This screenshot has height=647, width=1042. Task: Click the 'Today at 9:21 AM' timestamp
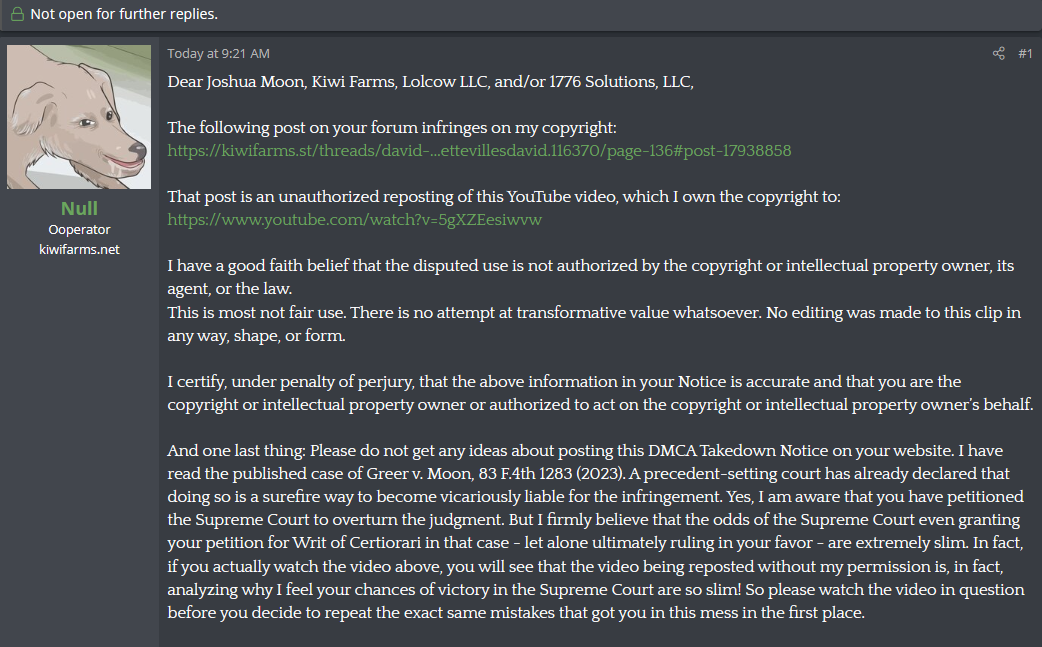pyautogui.click(x=218, y=54)
